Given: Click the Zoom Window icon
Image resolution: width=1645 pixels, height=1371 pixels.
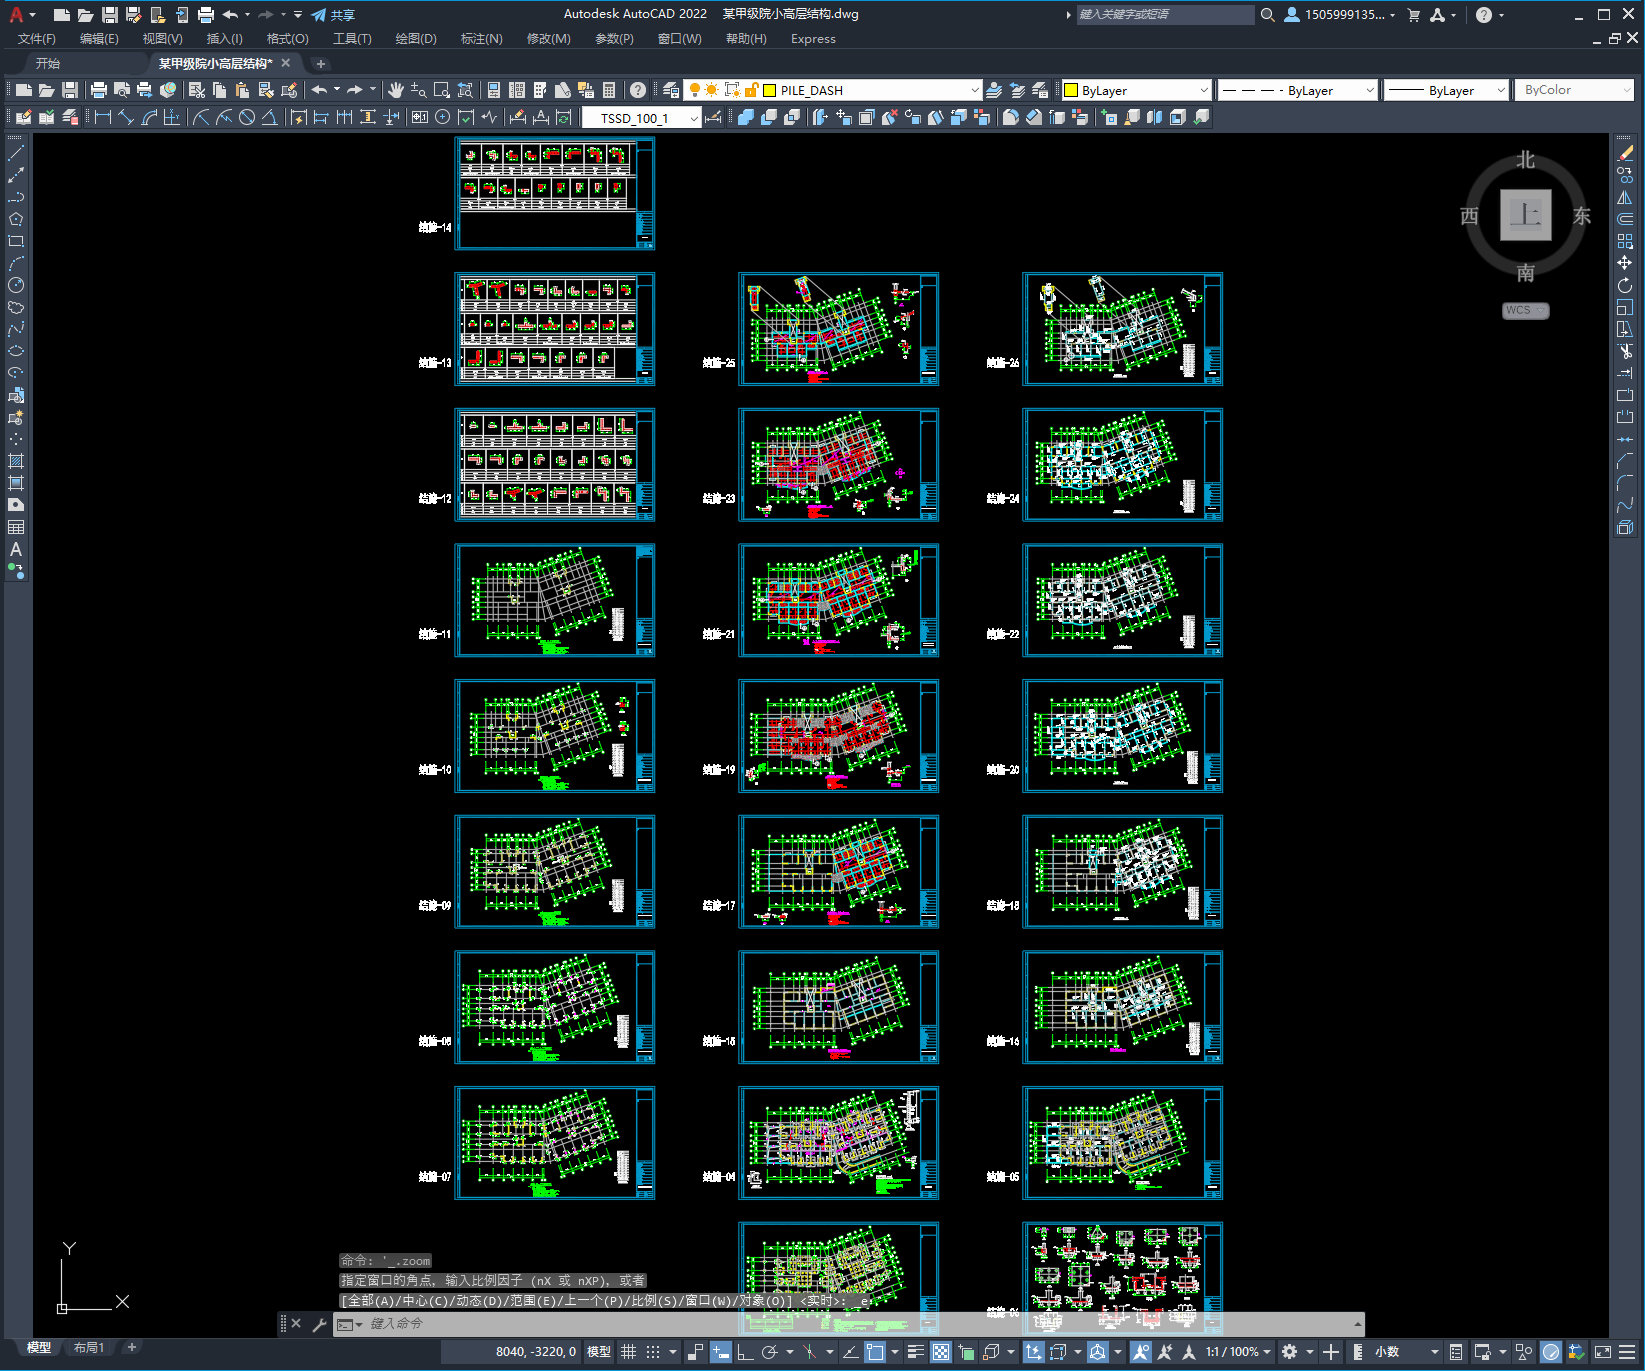Looking at the screenshot, I should pyautogui.click(x=442, y=90).
